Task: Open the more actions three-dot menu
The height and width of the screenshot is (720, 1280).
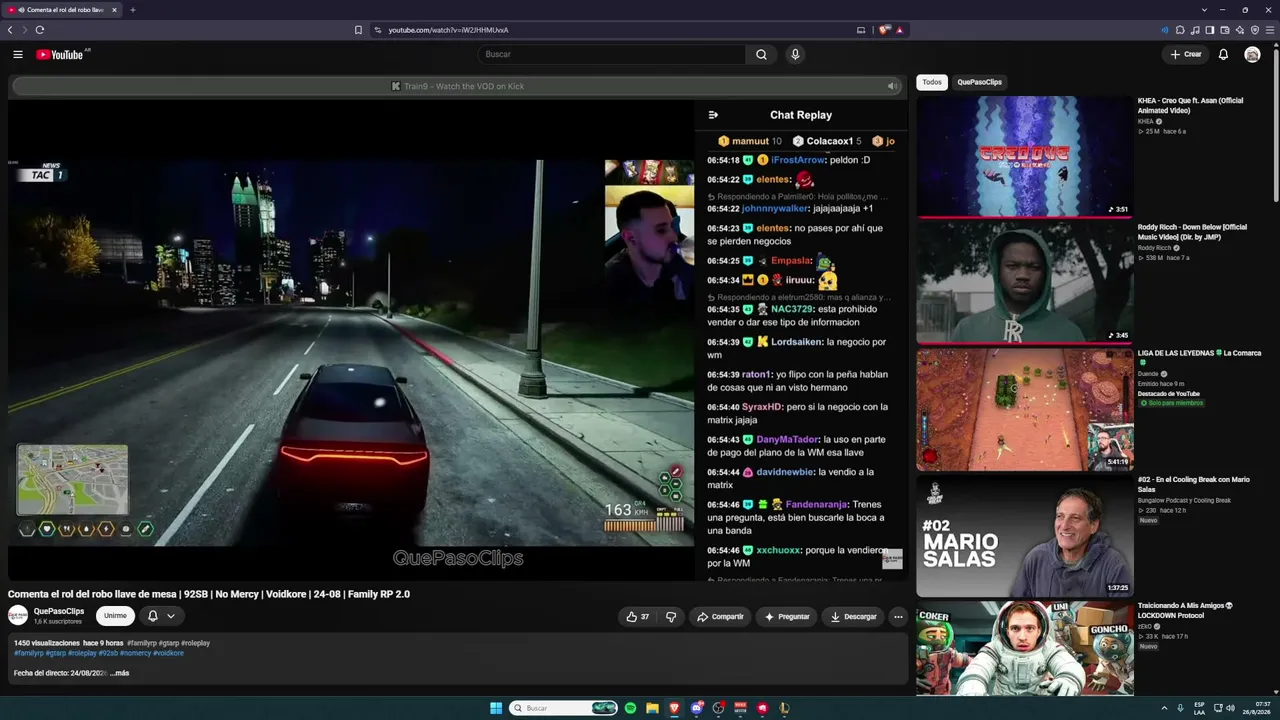Action: [898, 617]
